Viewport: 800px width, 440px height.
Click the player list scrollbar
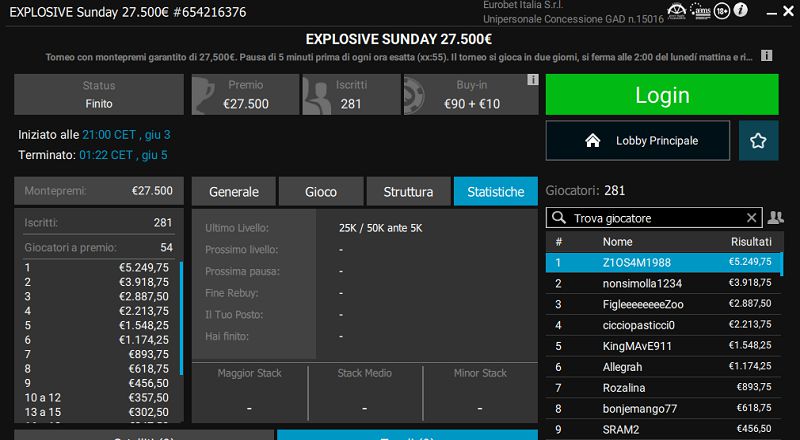[x=782, y=264]
